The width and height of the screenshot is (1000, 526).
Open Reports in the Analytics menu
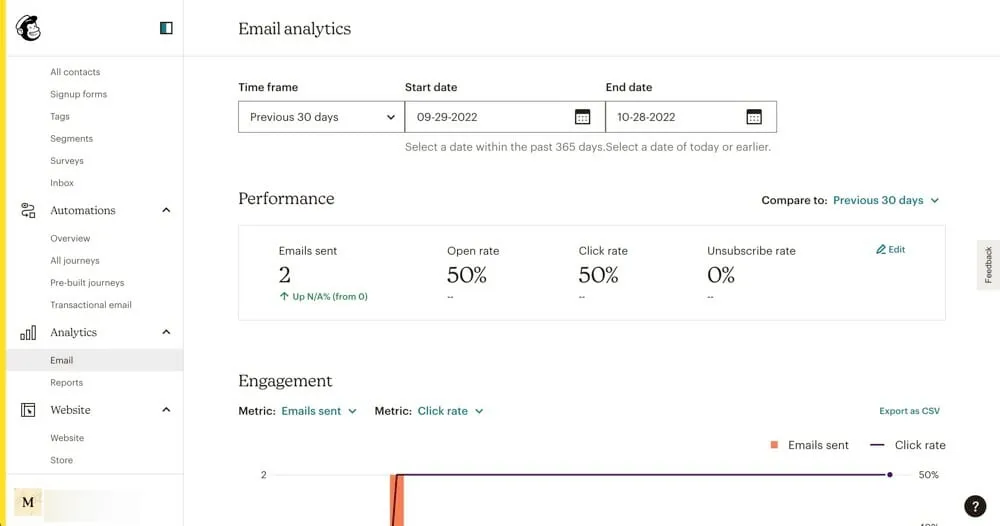coord(67,383)
